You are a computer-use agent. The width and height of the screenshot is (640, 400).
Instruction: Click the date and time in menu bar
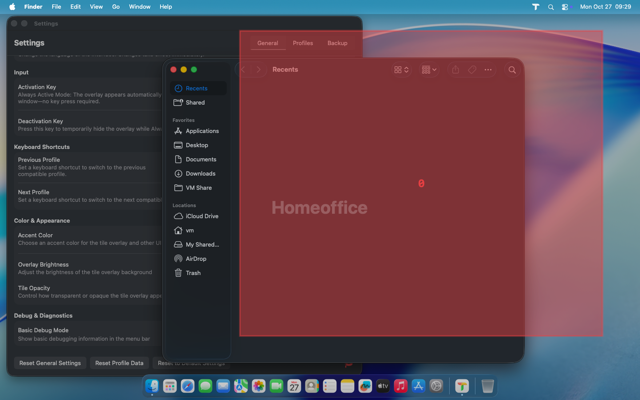(605, 7)
